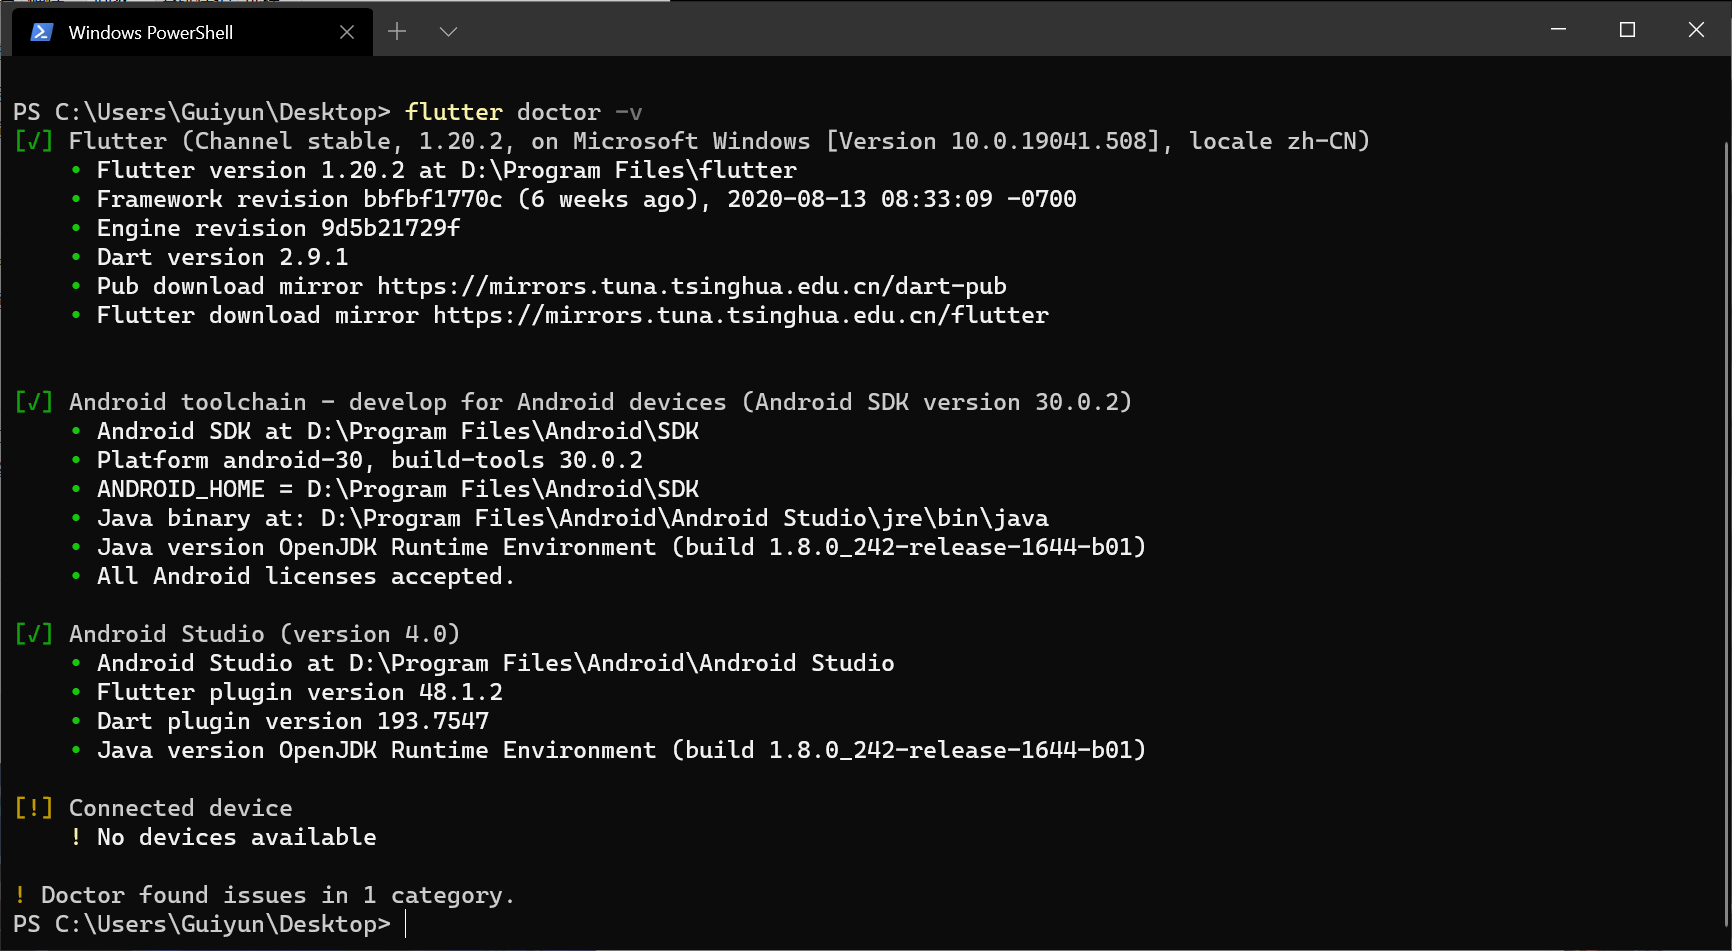Screen dimensions: 1732x951
Task: Click the green check mark beside Android toolchain
Action: pyautogui.click(x=34, y=402)
